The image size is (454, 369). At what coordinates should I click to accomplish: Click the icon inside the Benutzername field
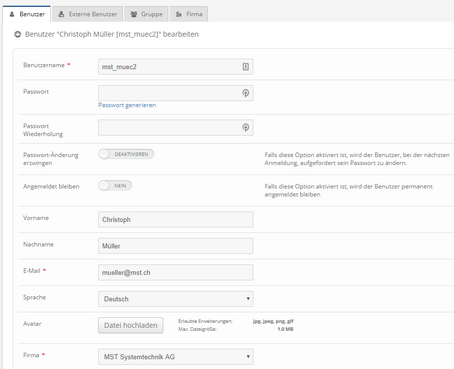point(246,67)
